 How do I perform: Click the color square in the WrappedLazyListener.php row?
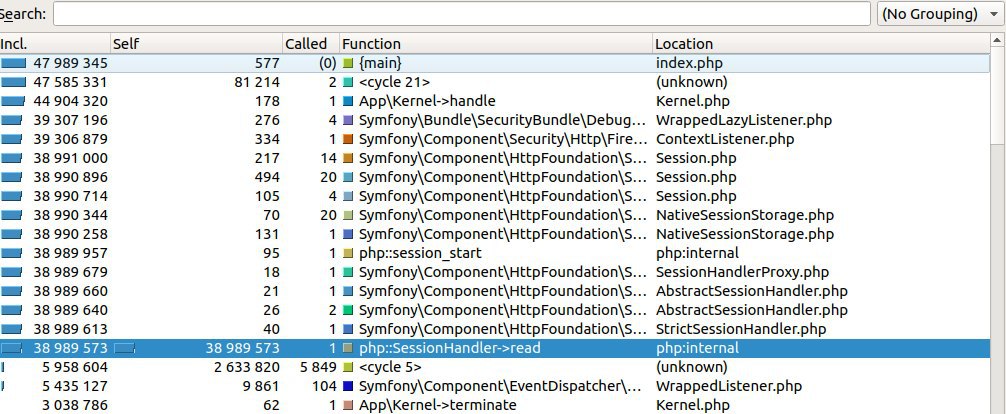tap(348, 120)
